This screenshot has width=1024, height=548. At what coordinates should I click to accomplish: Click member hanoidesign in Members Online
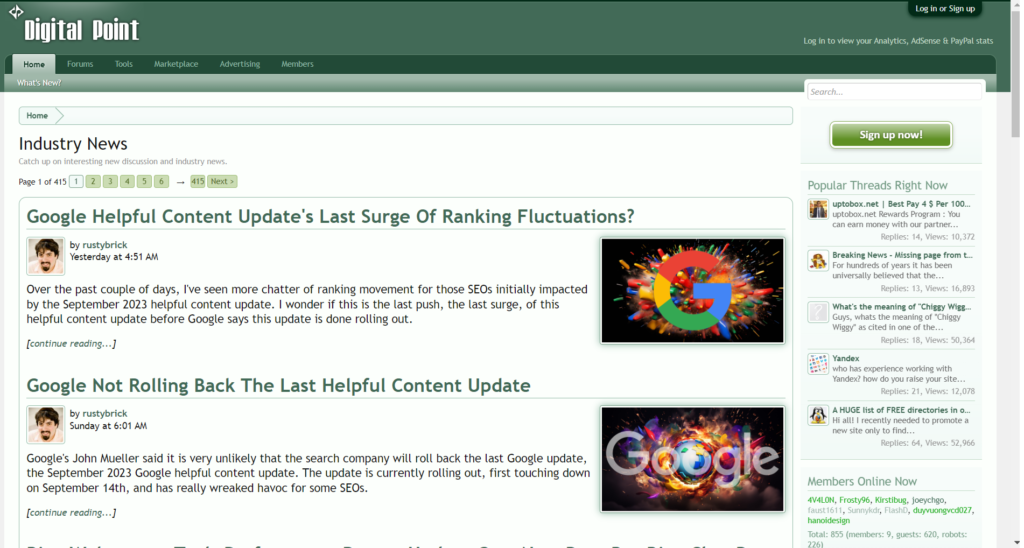pos(829,521)
